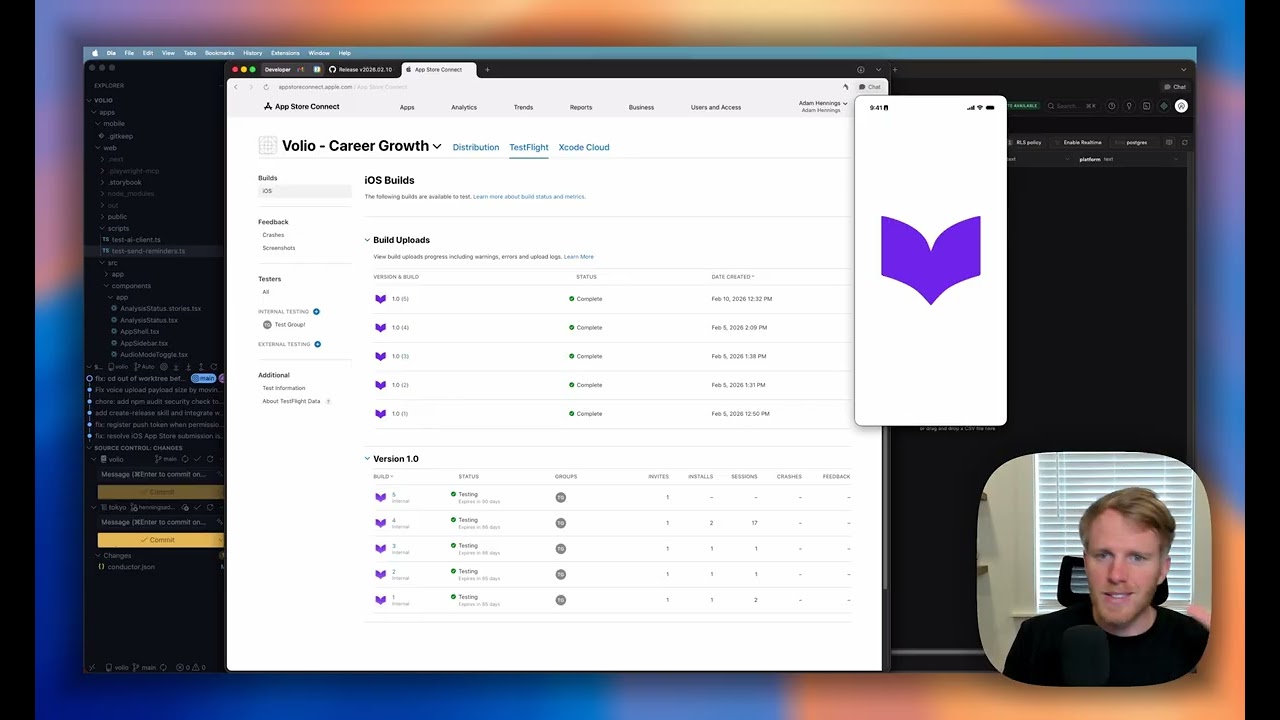Click the RLS policy button in right window
Screen dimensions: 1280x720
(x=1025, y=143)
